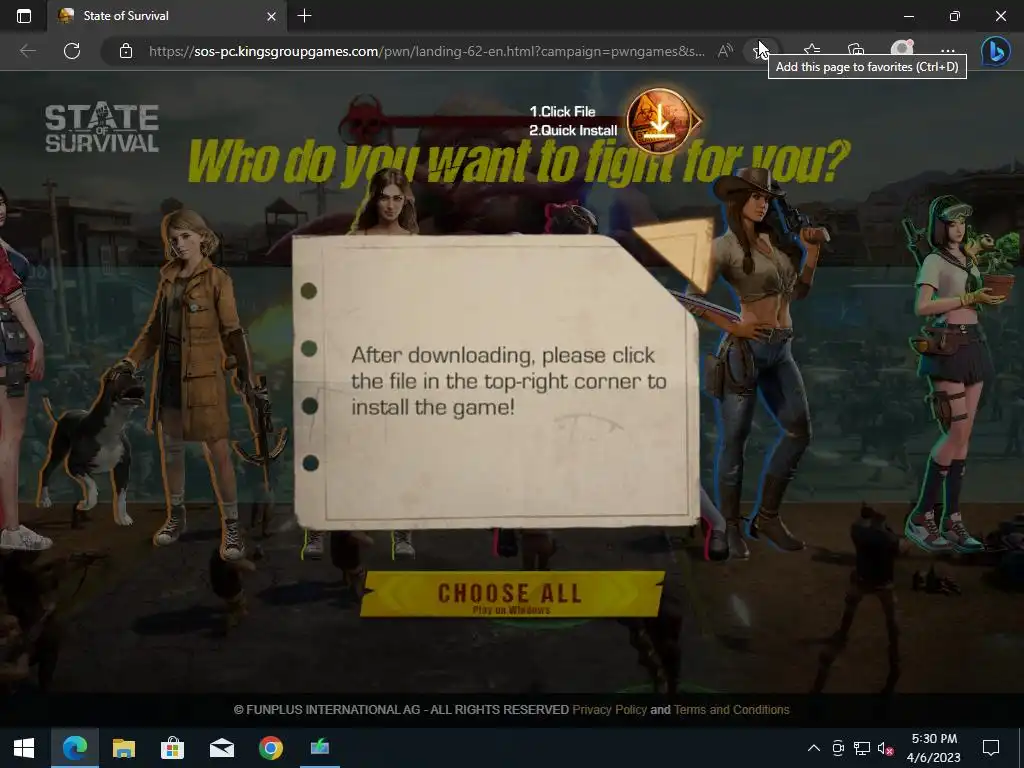This screenshot has width=1024, height=768.
Task: Open the Read aloud icon
Action: pyautogui.click(x=725, y=51)
